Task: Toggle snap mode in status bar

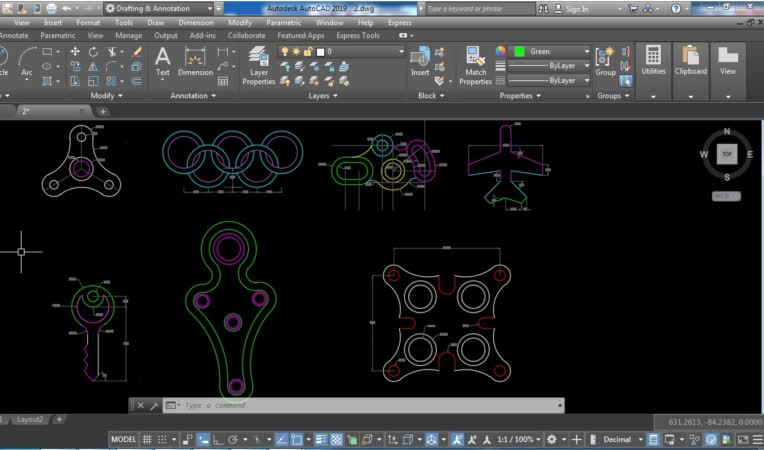Action: (162, 439)
